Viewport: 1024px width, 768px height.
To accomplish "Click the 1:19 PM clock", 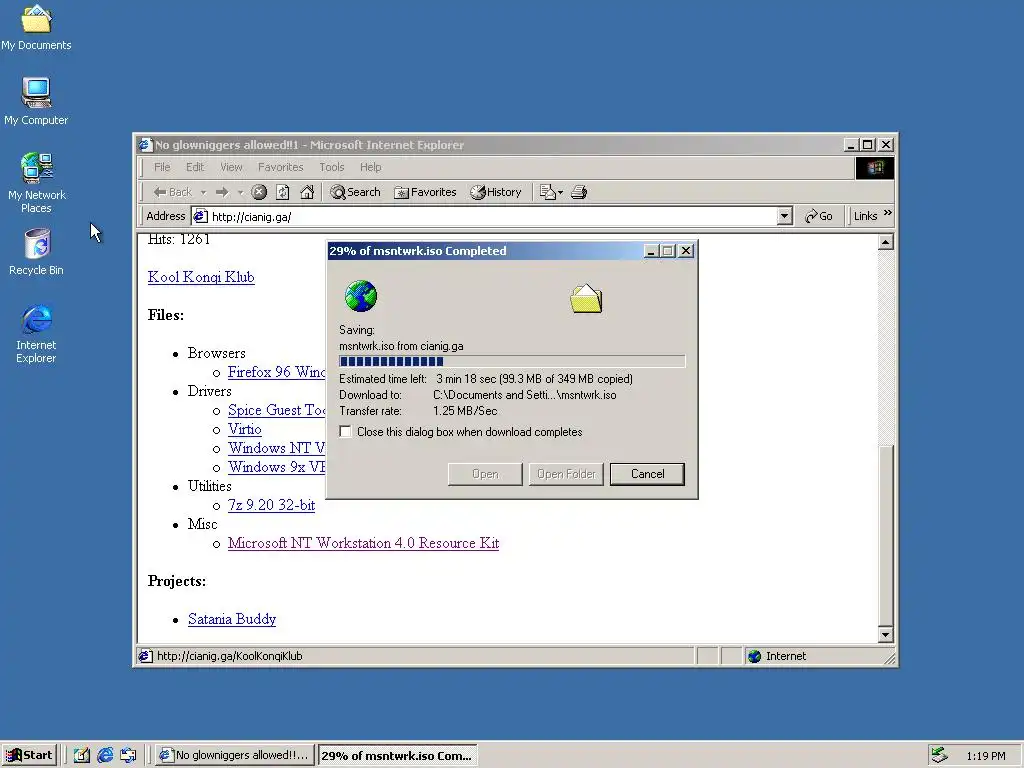I will coord(986,756).
